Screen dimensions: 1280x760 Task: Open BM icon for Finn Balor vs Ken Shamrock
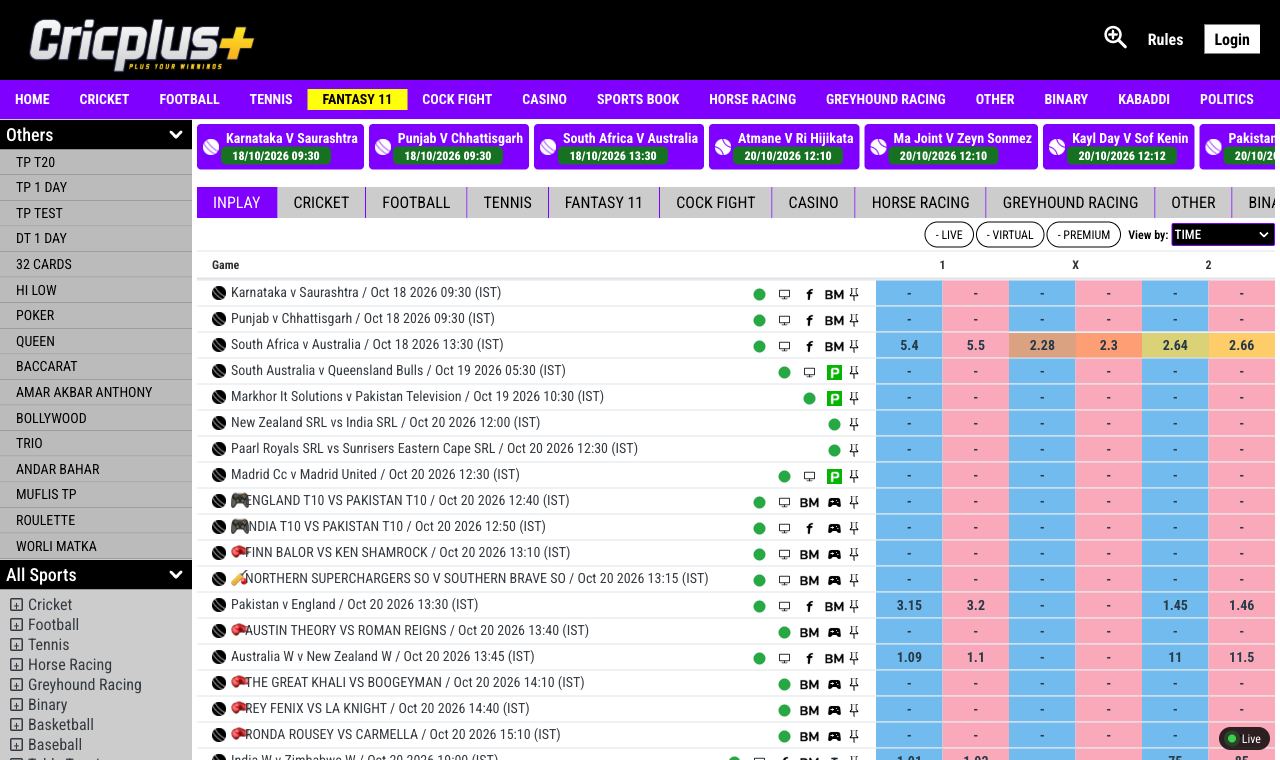809,555
